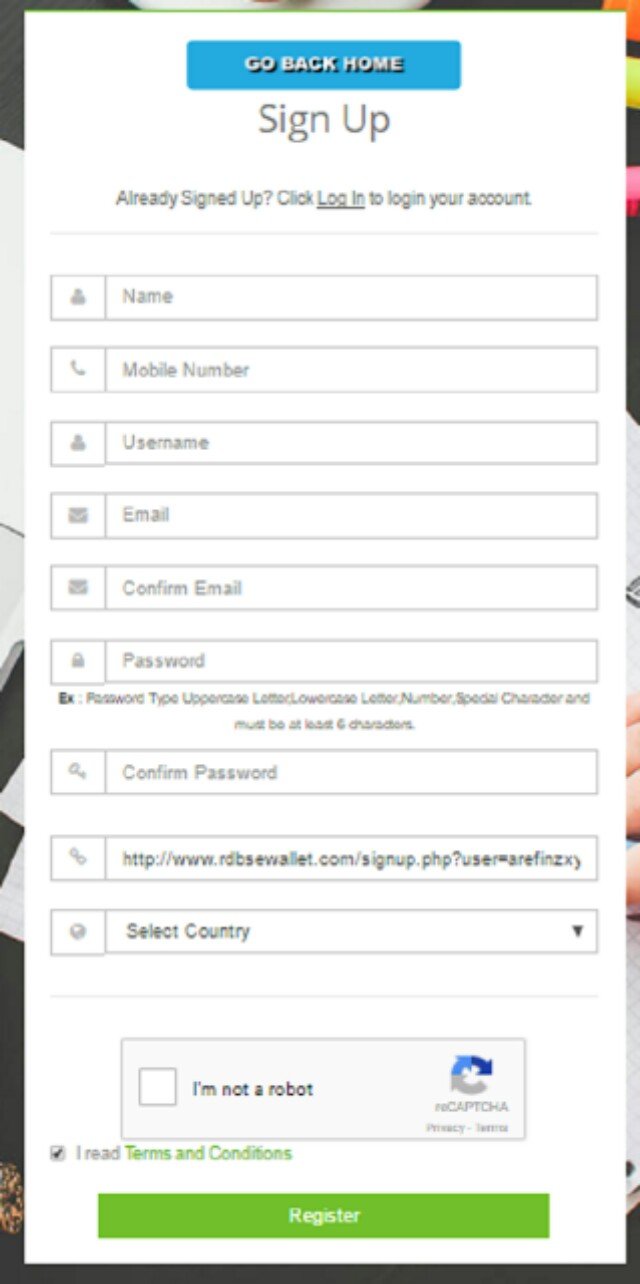Open reCAPTCHA Privacy link
This screenshot has width=640, height=1284.
tap(443, 1127)
